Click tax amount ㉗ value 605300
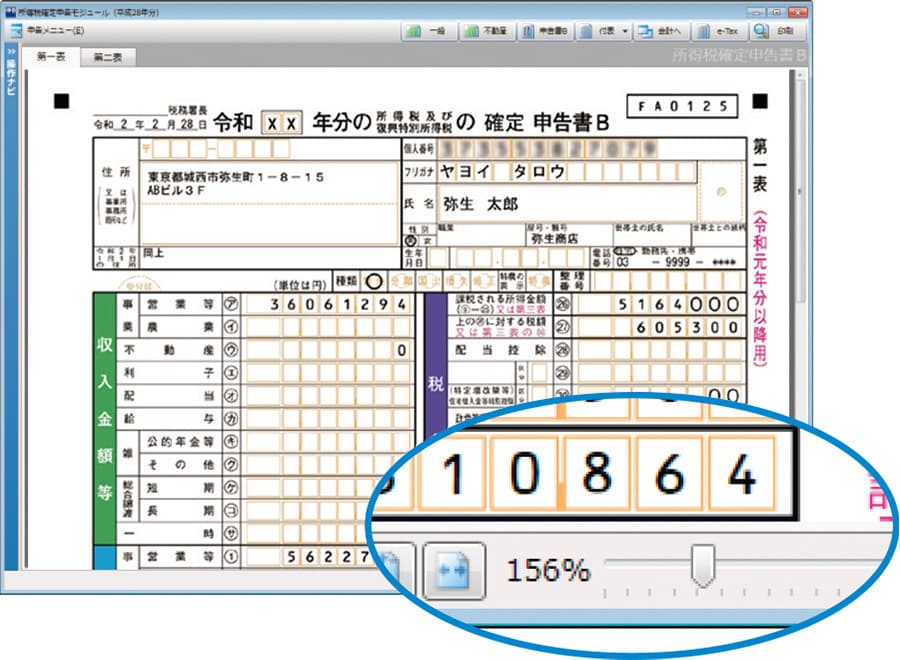 (x=661, y=328)
